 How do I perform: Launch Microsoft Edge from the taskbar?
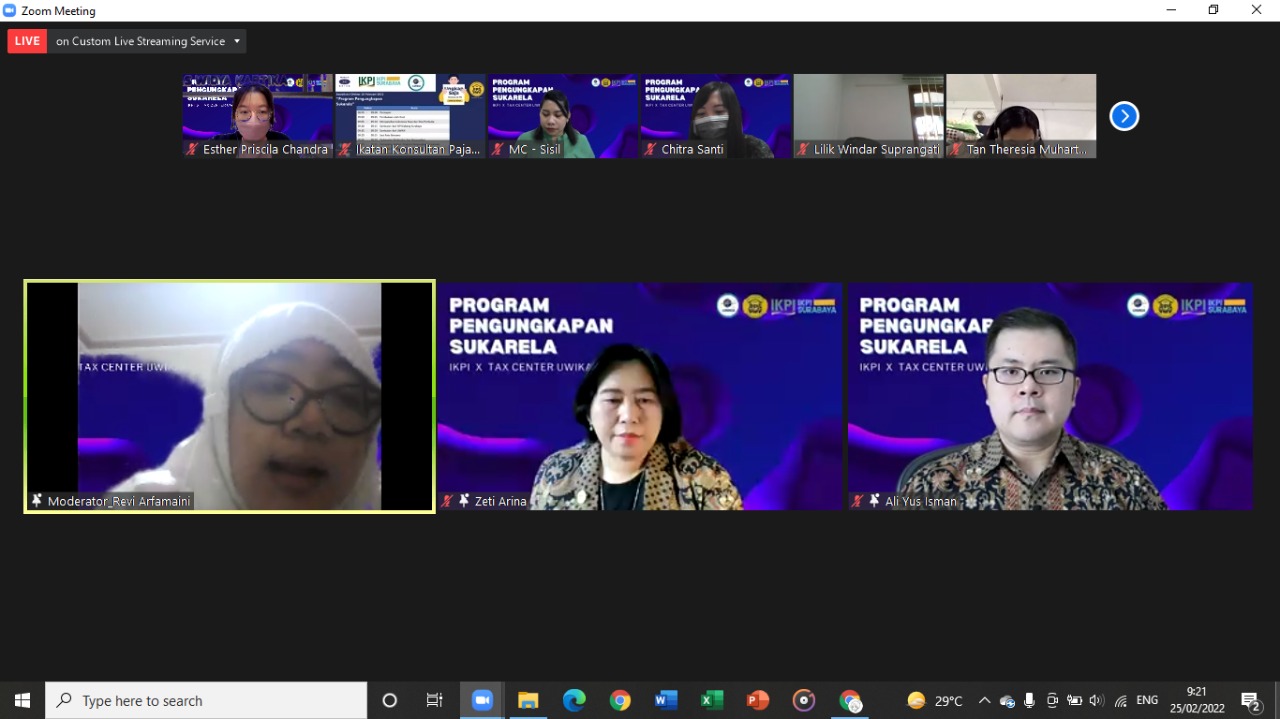click(x=574, y=700)
